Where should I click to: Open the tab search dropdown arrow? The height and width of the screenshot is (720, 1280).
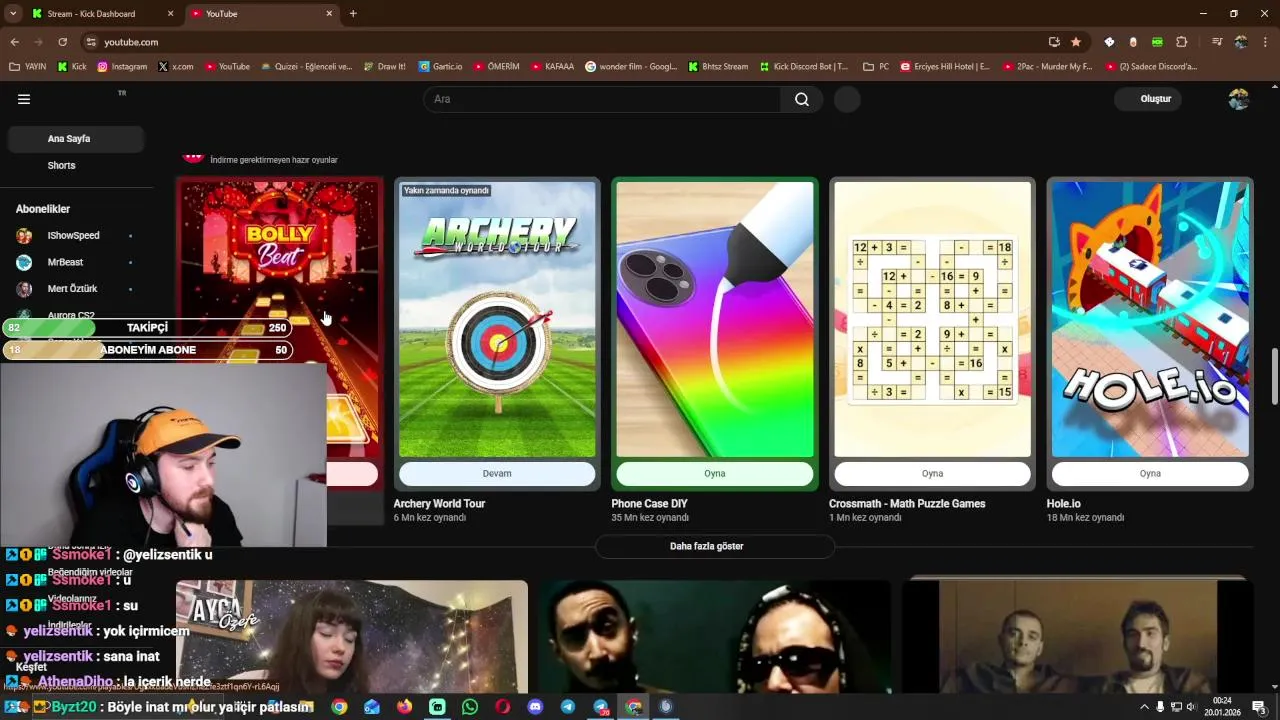tap(13, 14)
